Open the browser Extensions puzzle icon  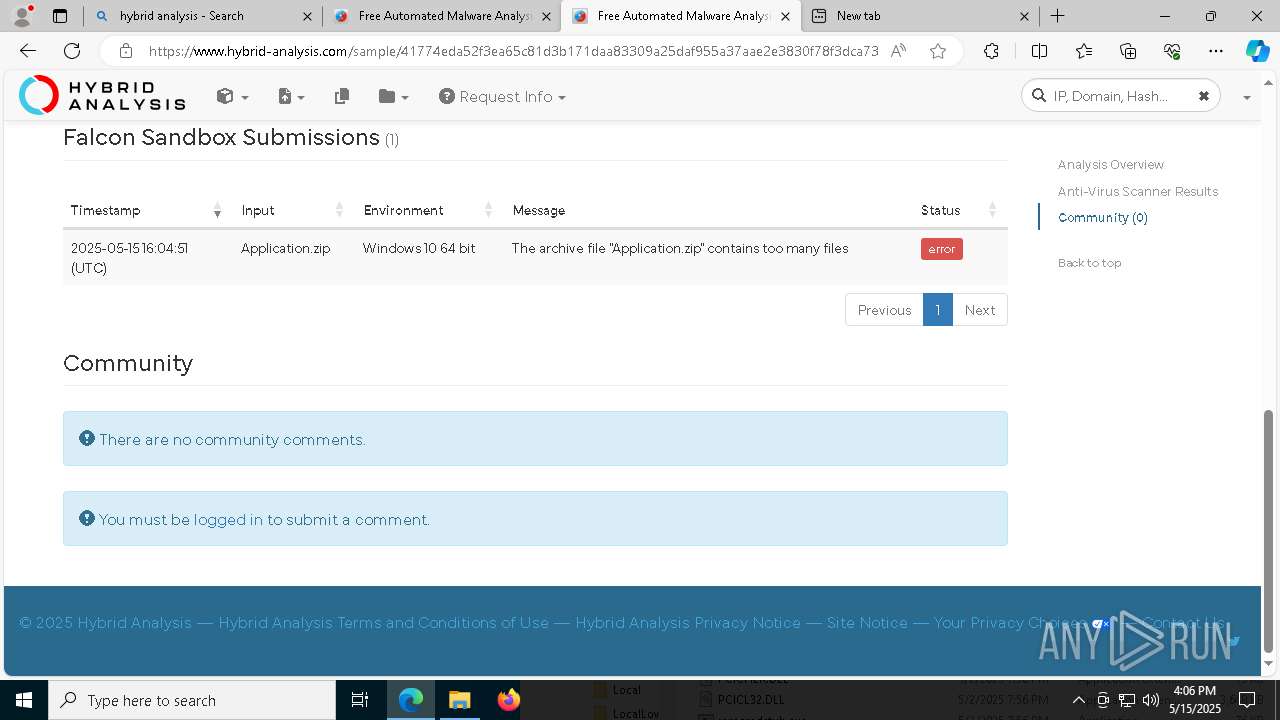pos(991,51)
